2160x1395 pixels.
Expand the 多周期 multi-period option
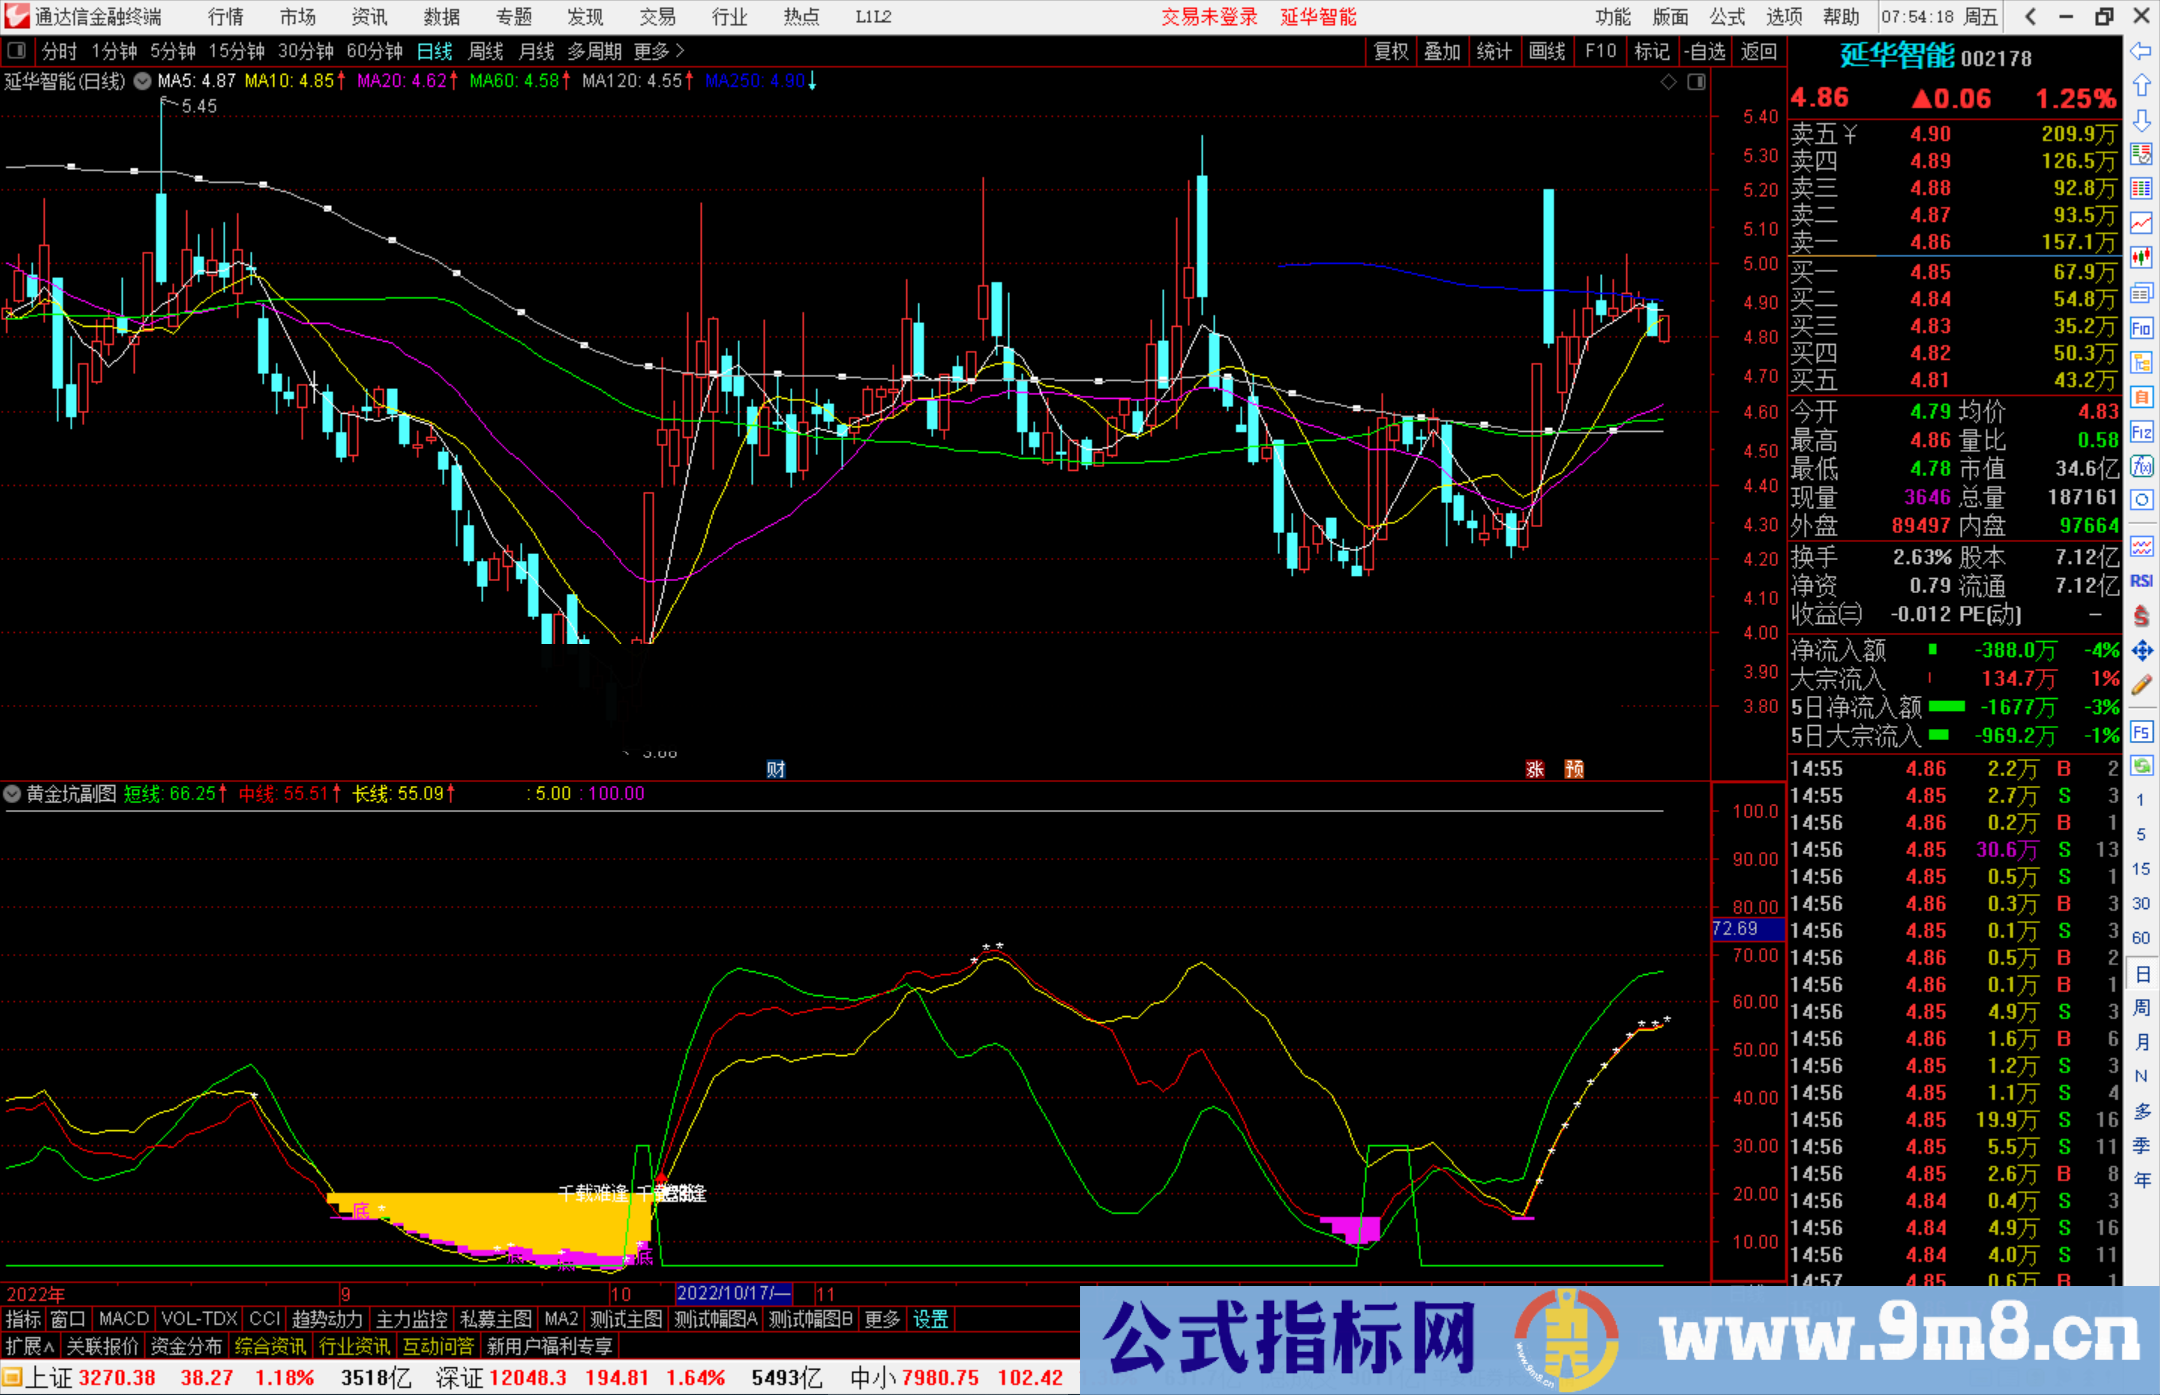(593, 51)
